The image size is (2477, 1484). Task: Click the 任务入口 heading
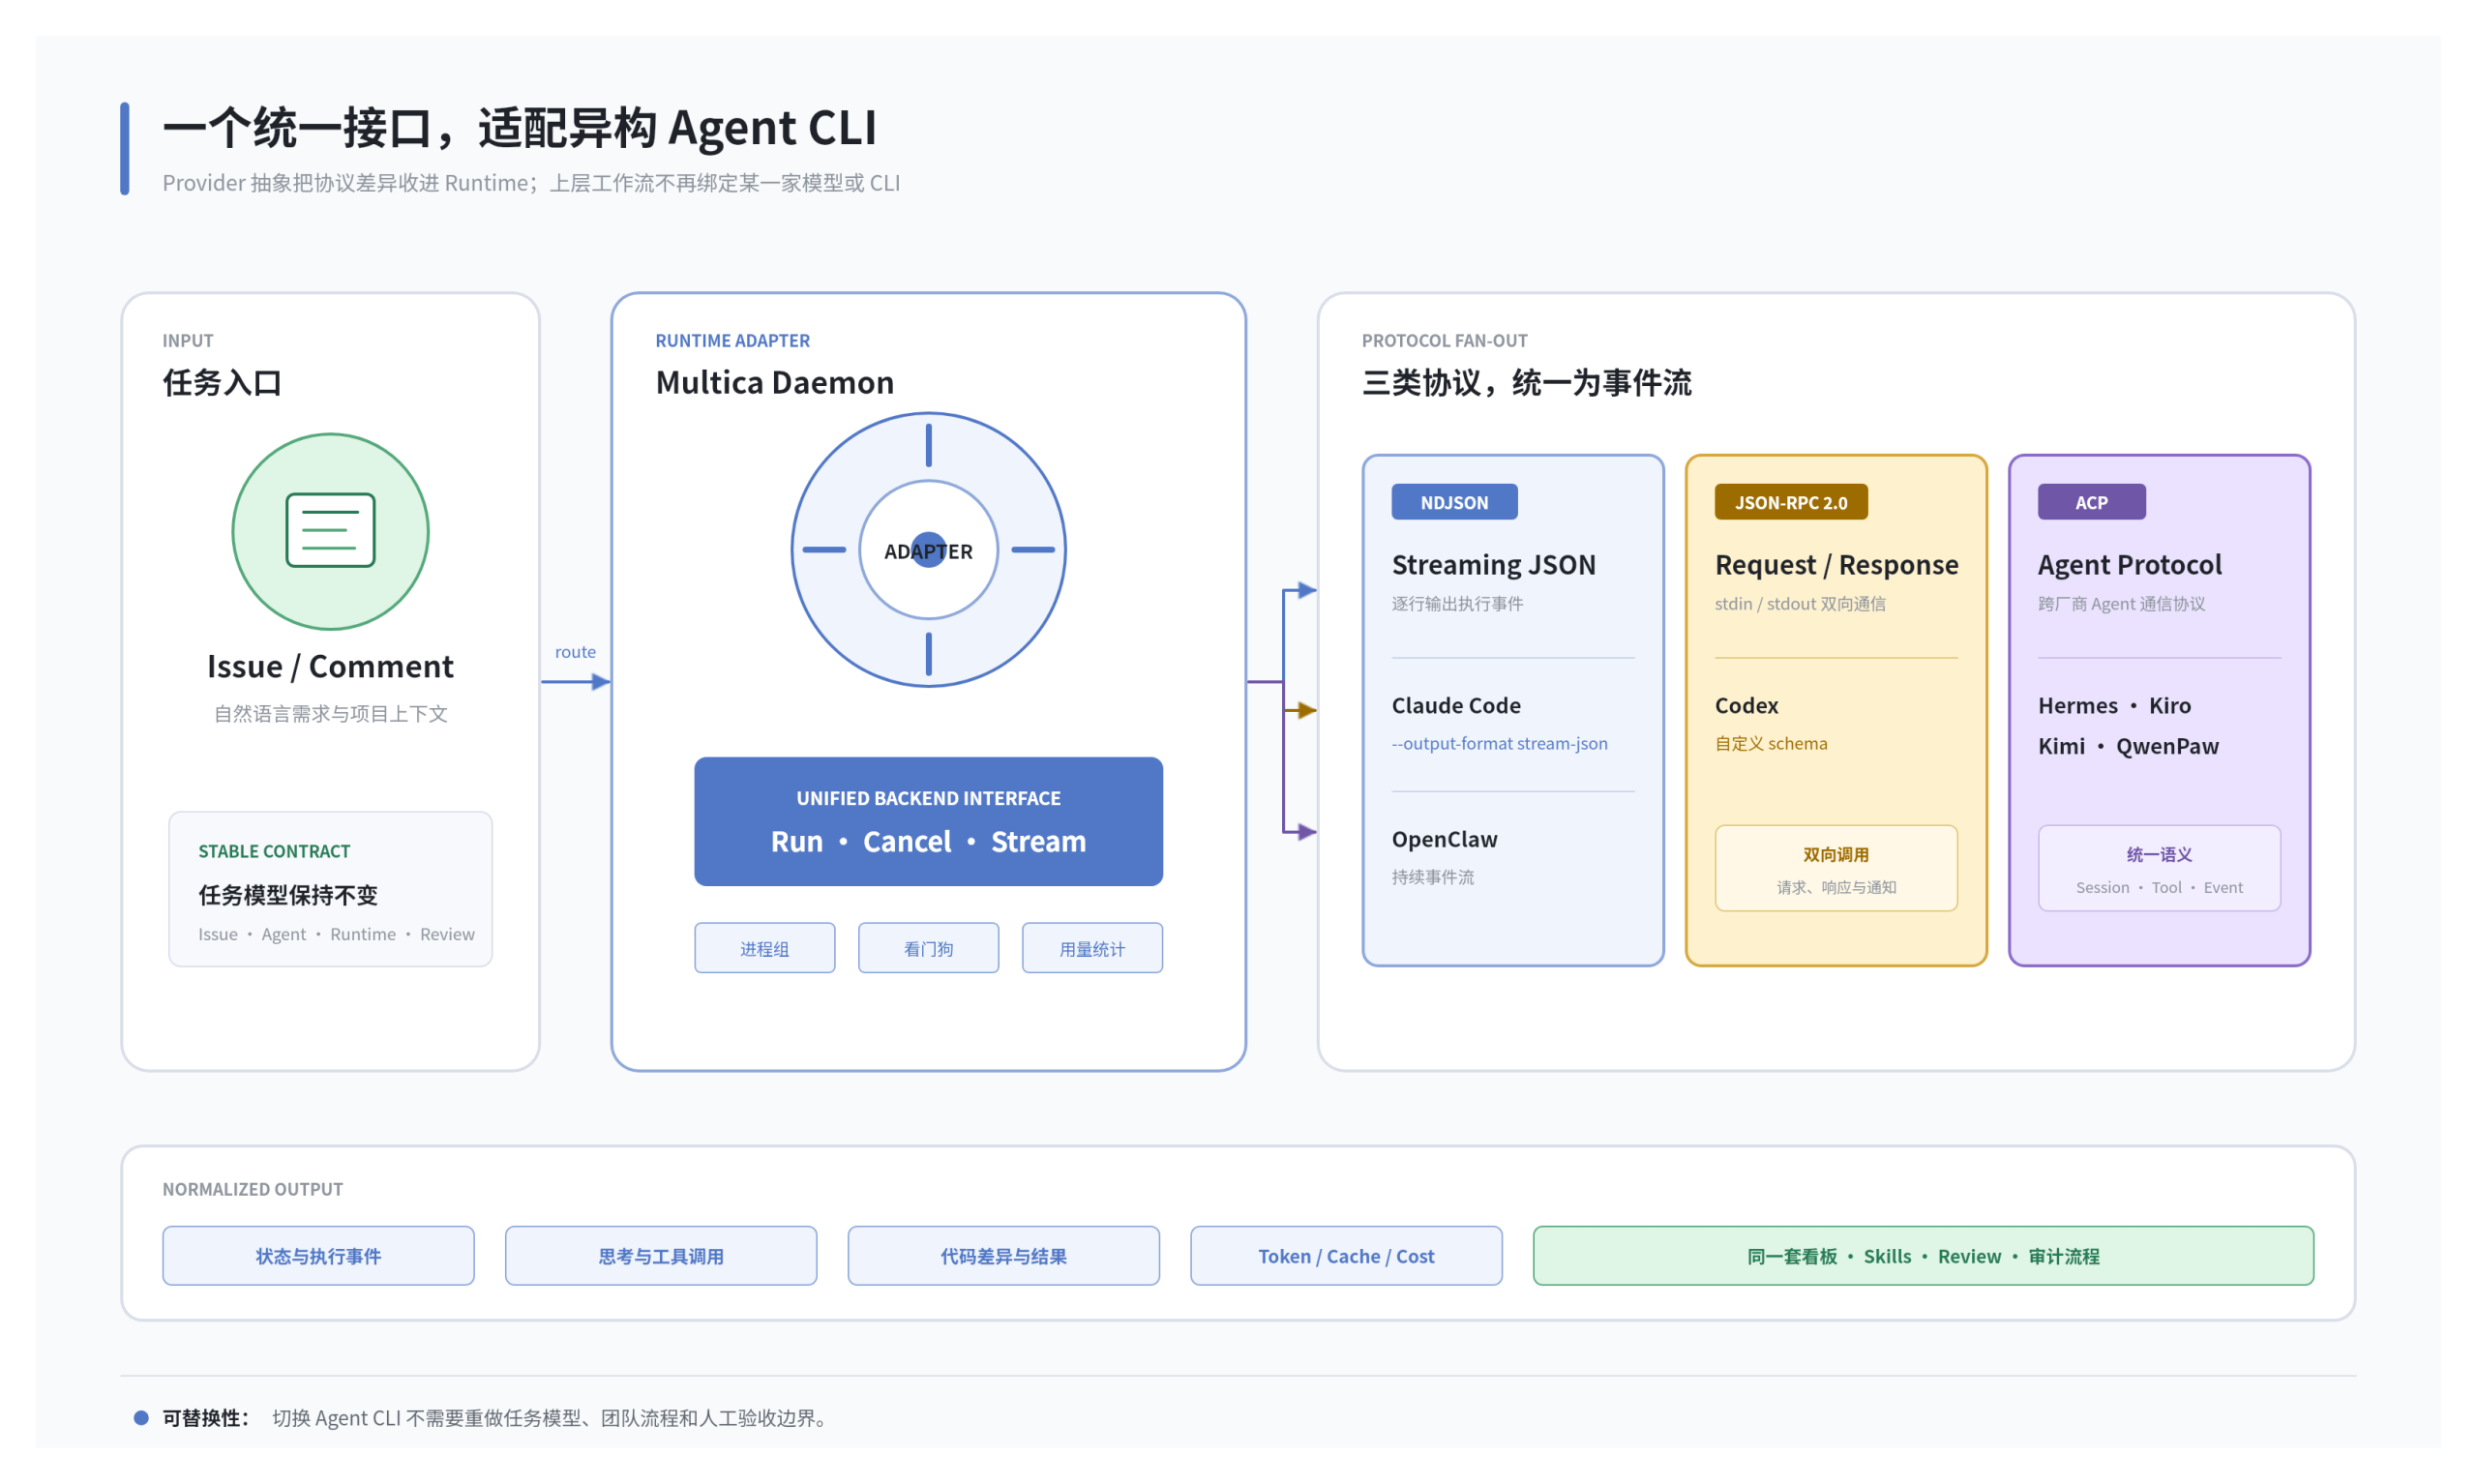point(222,382)
